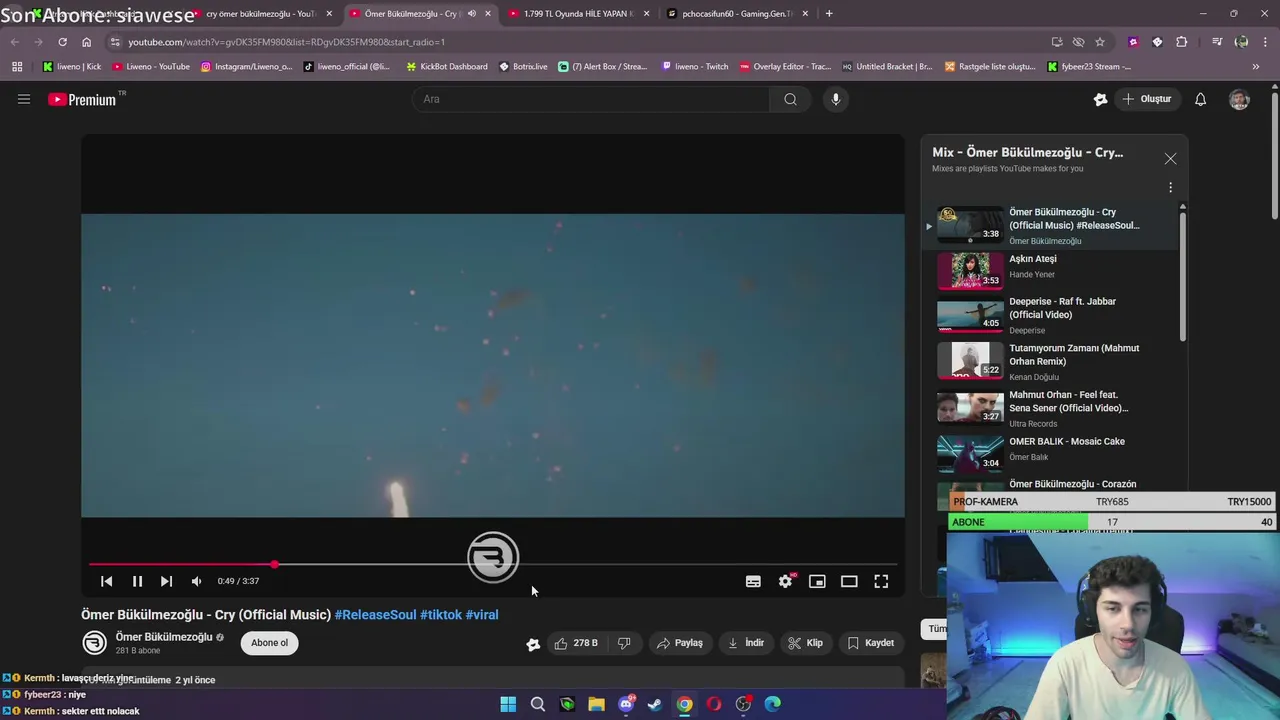Switch to miniplayer mode

pos(817,581)
